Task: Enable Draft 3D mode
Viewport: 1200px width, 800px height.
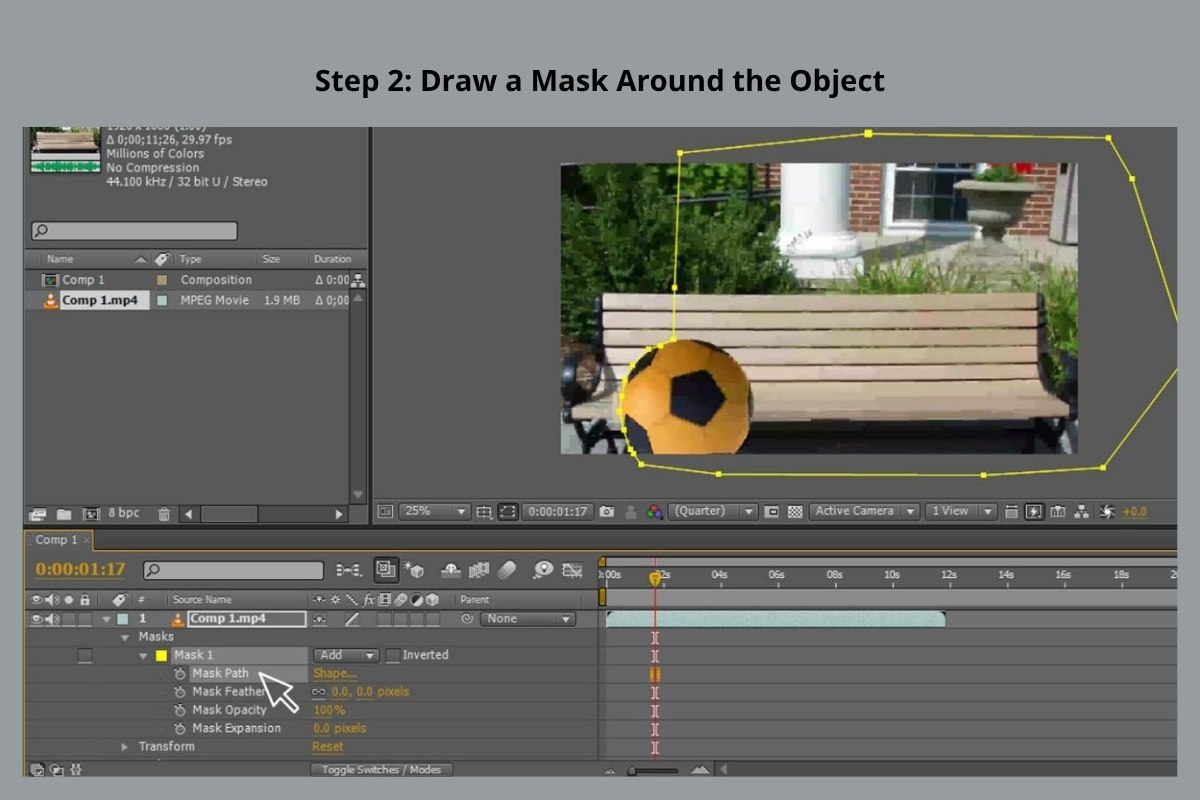Action: click(414, 572)
